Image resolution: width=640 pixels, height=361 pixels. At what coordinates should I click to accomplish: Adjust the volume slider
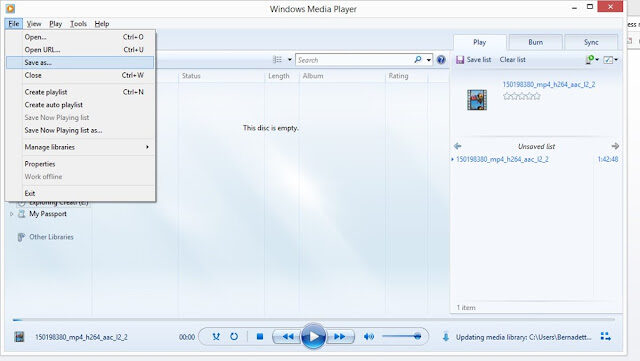pos(402,336)
